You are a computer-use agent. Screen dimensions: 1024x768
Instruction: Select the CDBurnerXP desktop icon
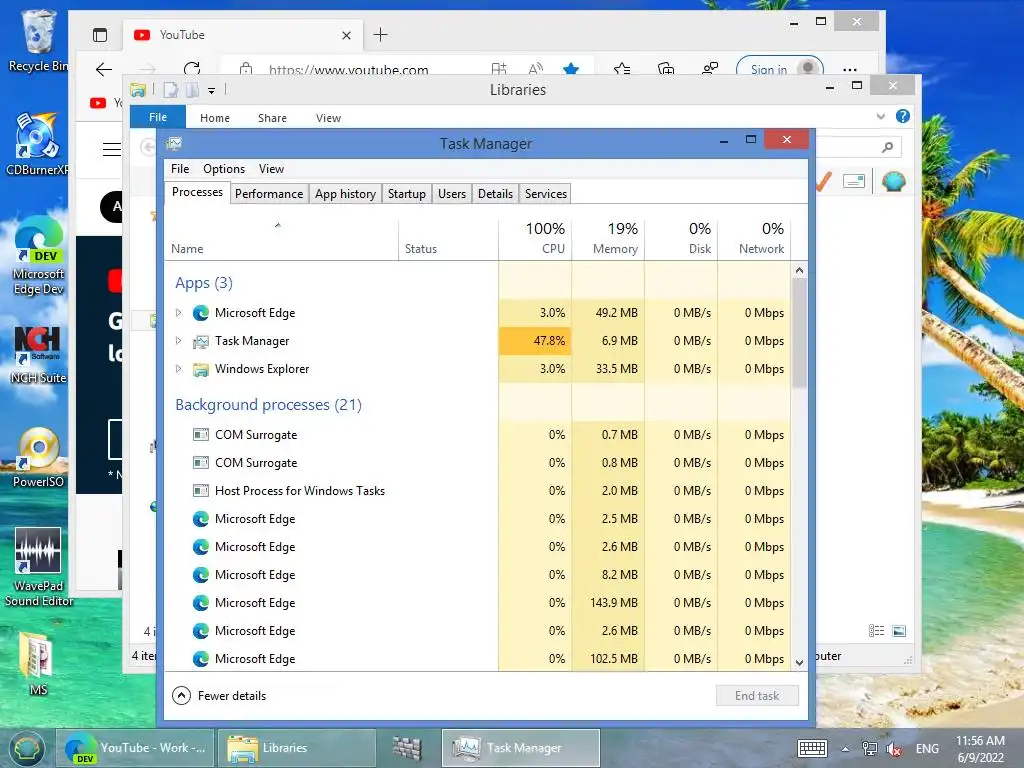click(x=37, y=144)
